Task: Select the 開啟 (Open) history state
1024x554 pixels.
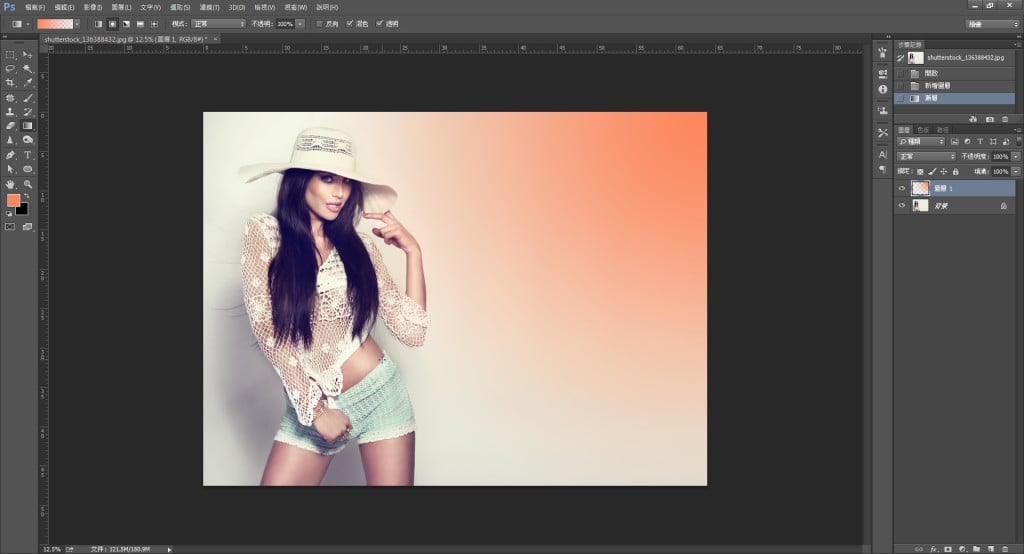Action: (932, 73)
